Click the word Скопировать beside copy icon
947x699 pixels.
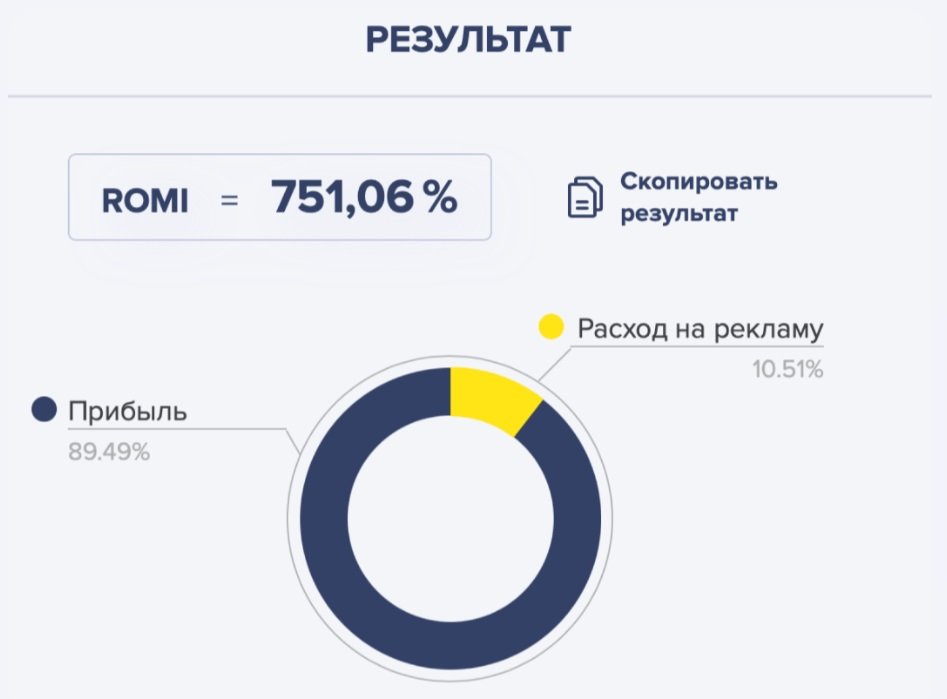point(698,183)
